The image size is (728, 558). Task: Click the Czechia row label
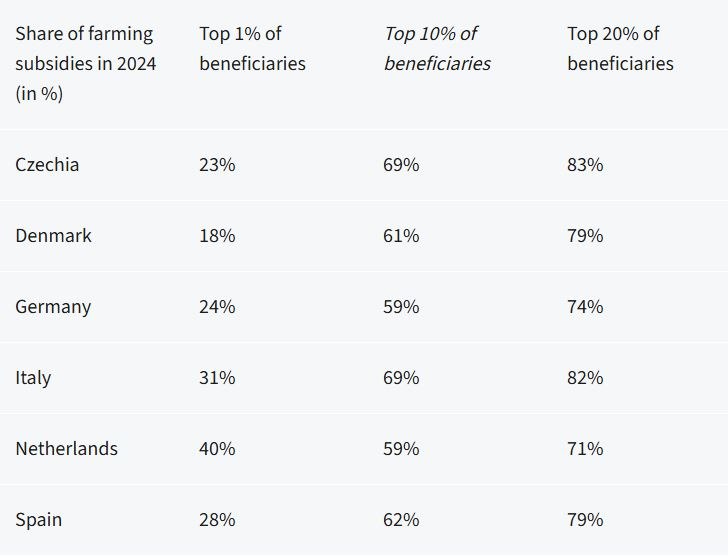click(47, 165)
